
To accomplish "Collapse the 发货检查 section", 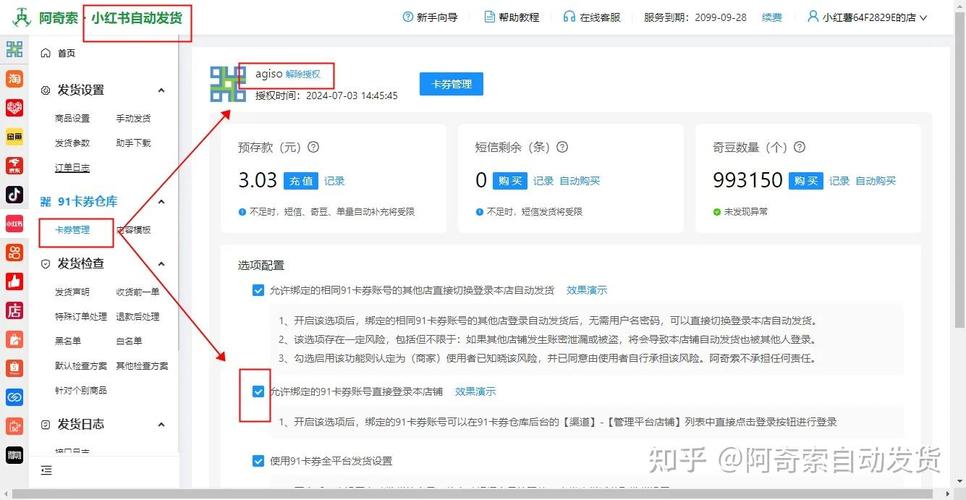I will click(x=162, y=263).
